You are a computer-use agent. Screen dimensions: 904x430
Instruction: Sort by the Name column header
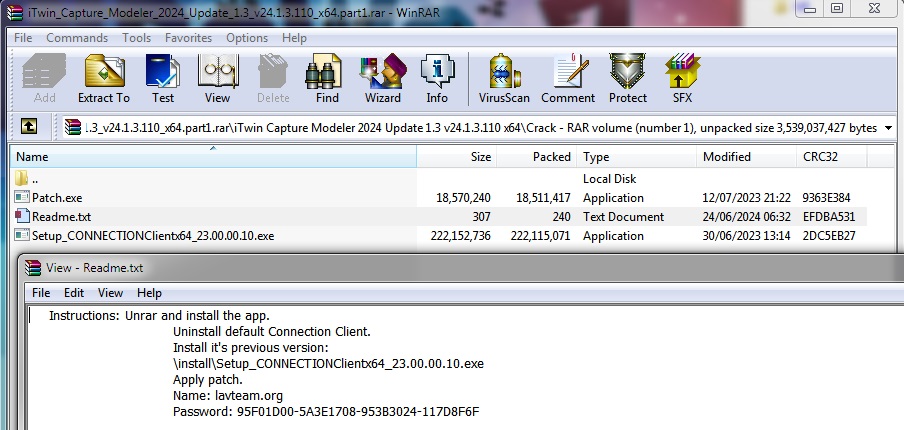pyautogui.click(x=213, y=157)
